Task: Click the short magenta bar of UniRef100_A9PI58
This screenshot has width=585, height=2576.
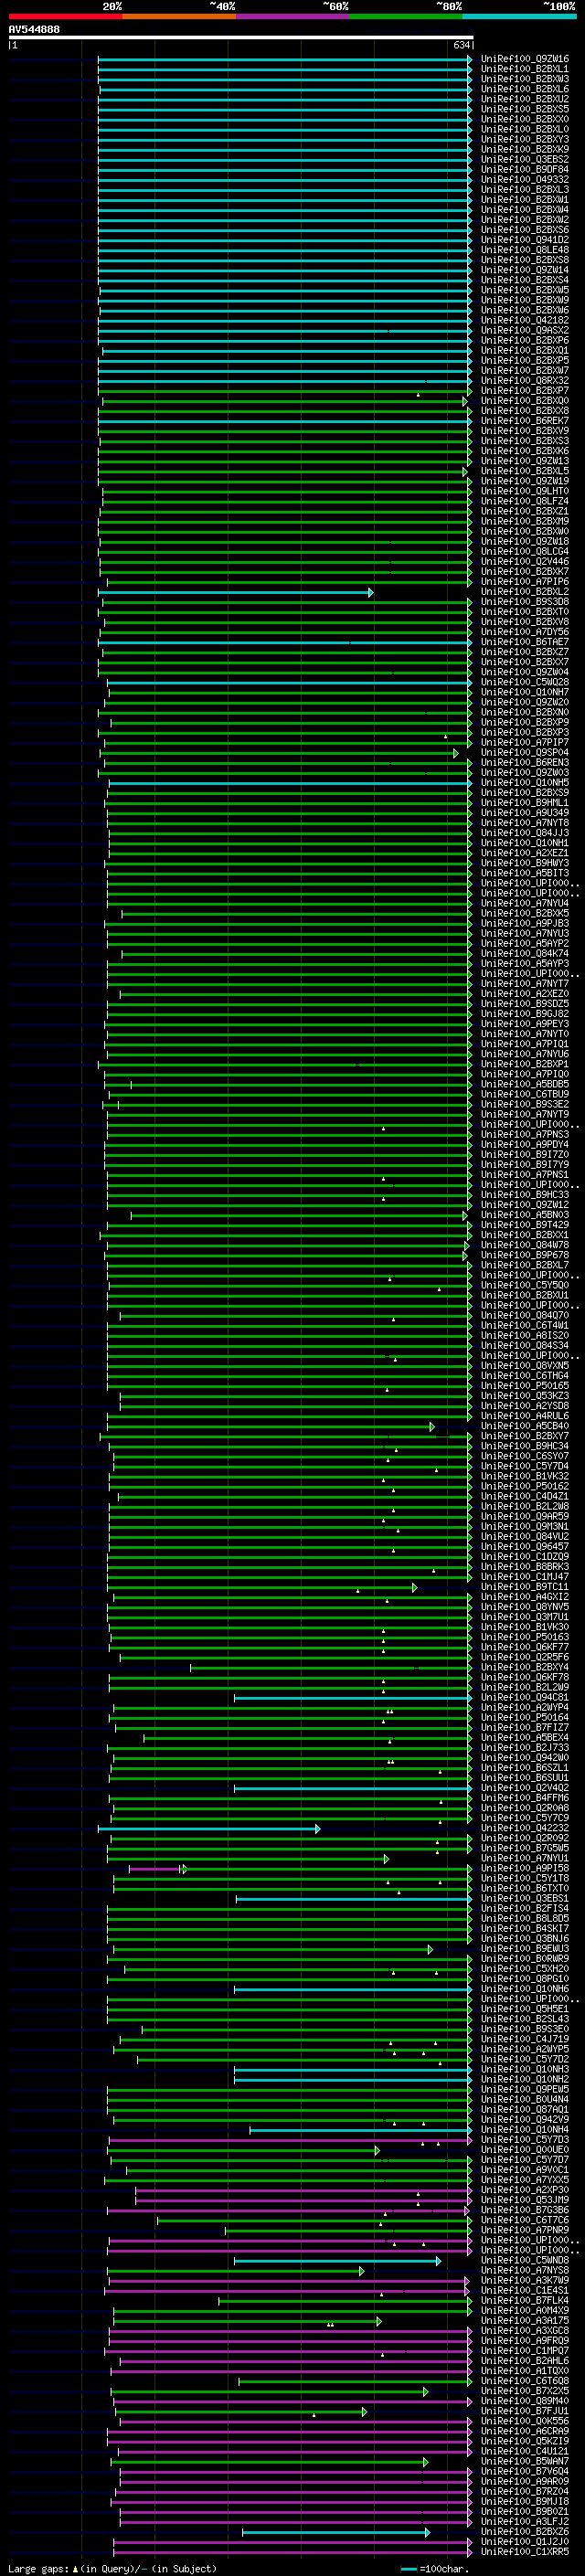Action: click(x=156, y=1869)
